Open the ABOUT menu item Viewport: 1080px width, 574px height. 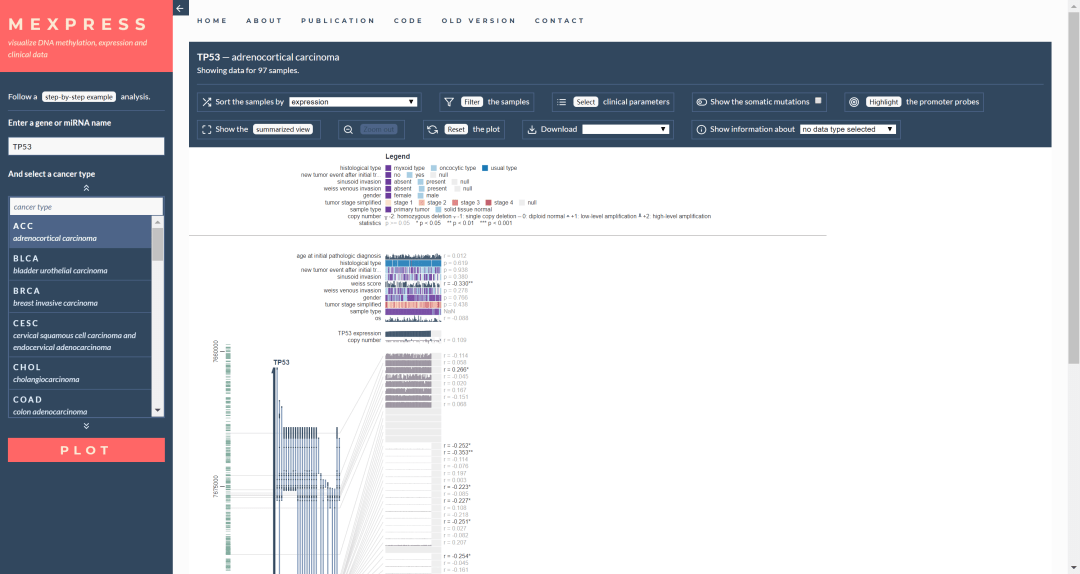tap(264, 21)
